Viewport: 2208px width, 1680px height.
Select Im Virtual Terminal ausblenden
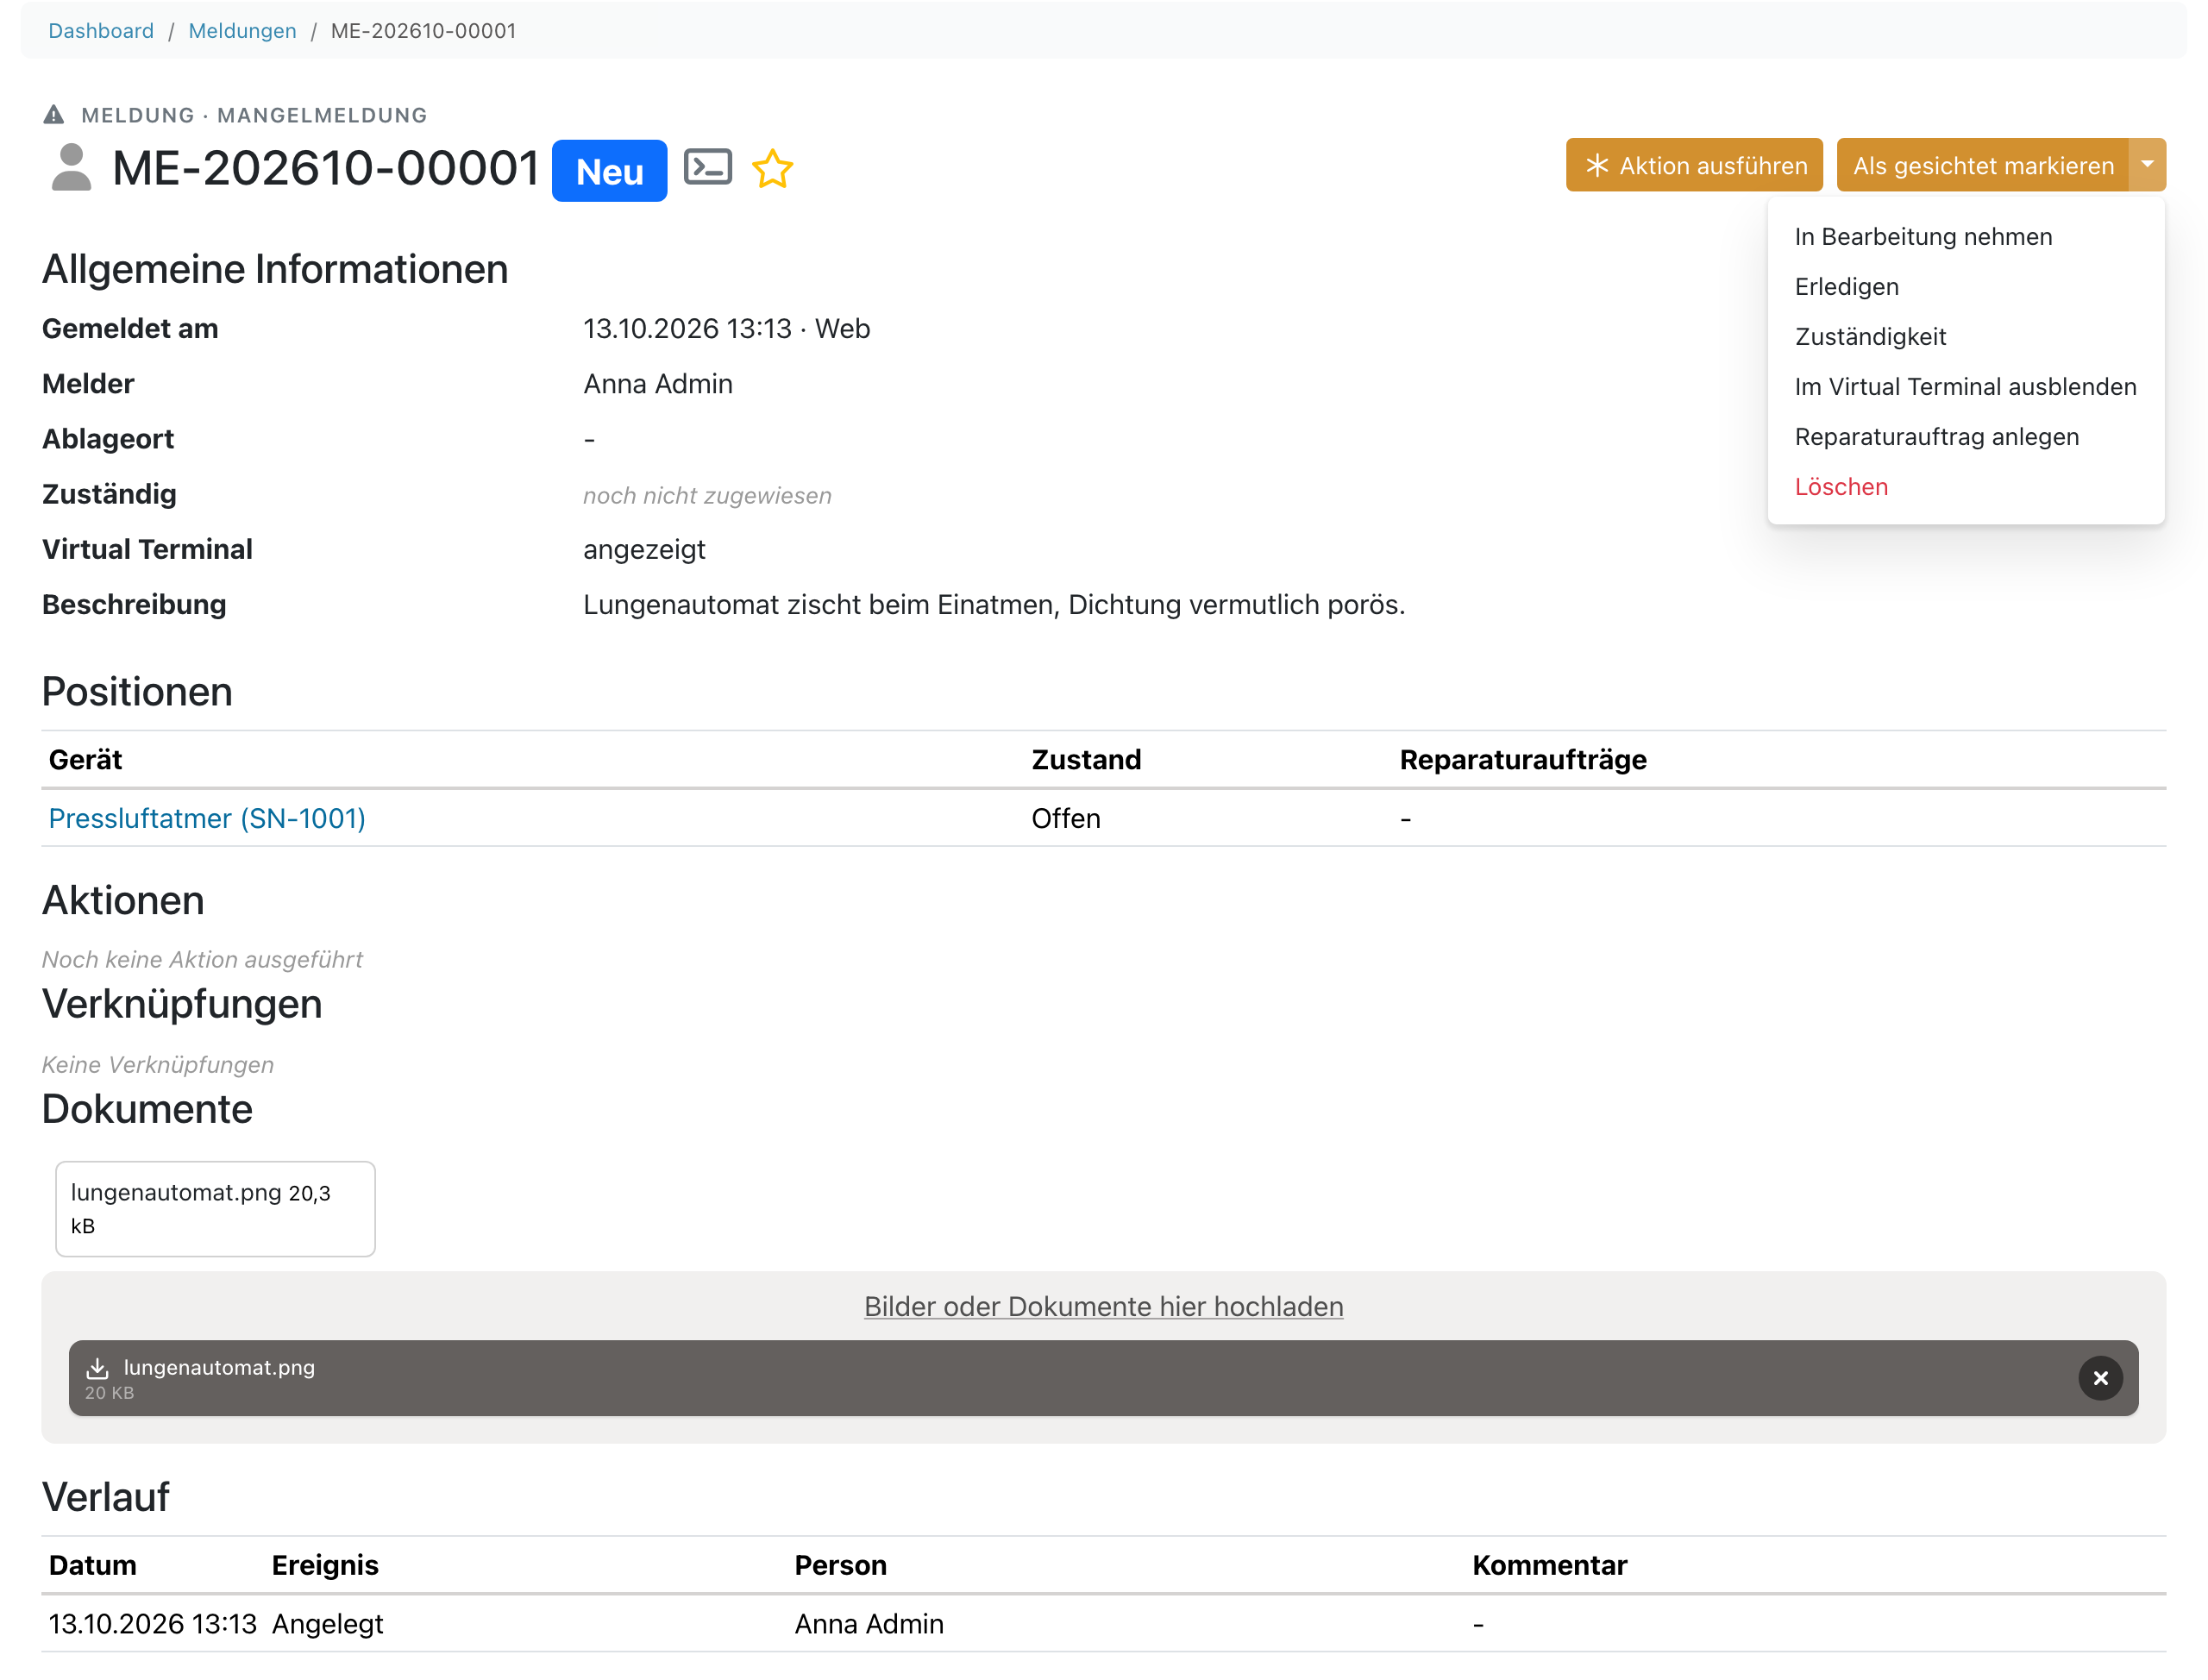(x=1964, y=387)
